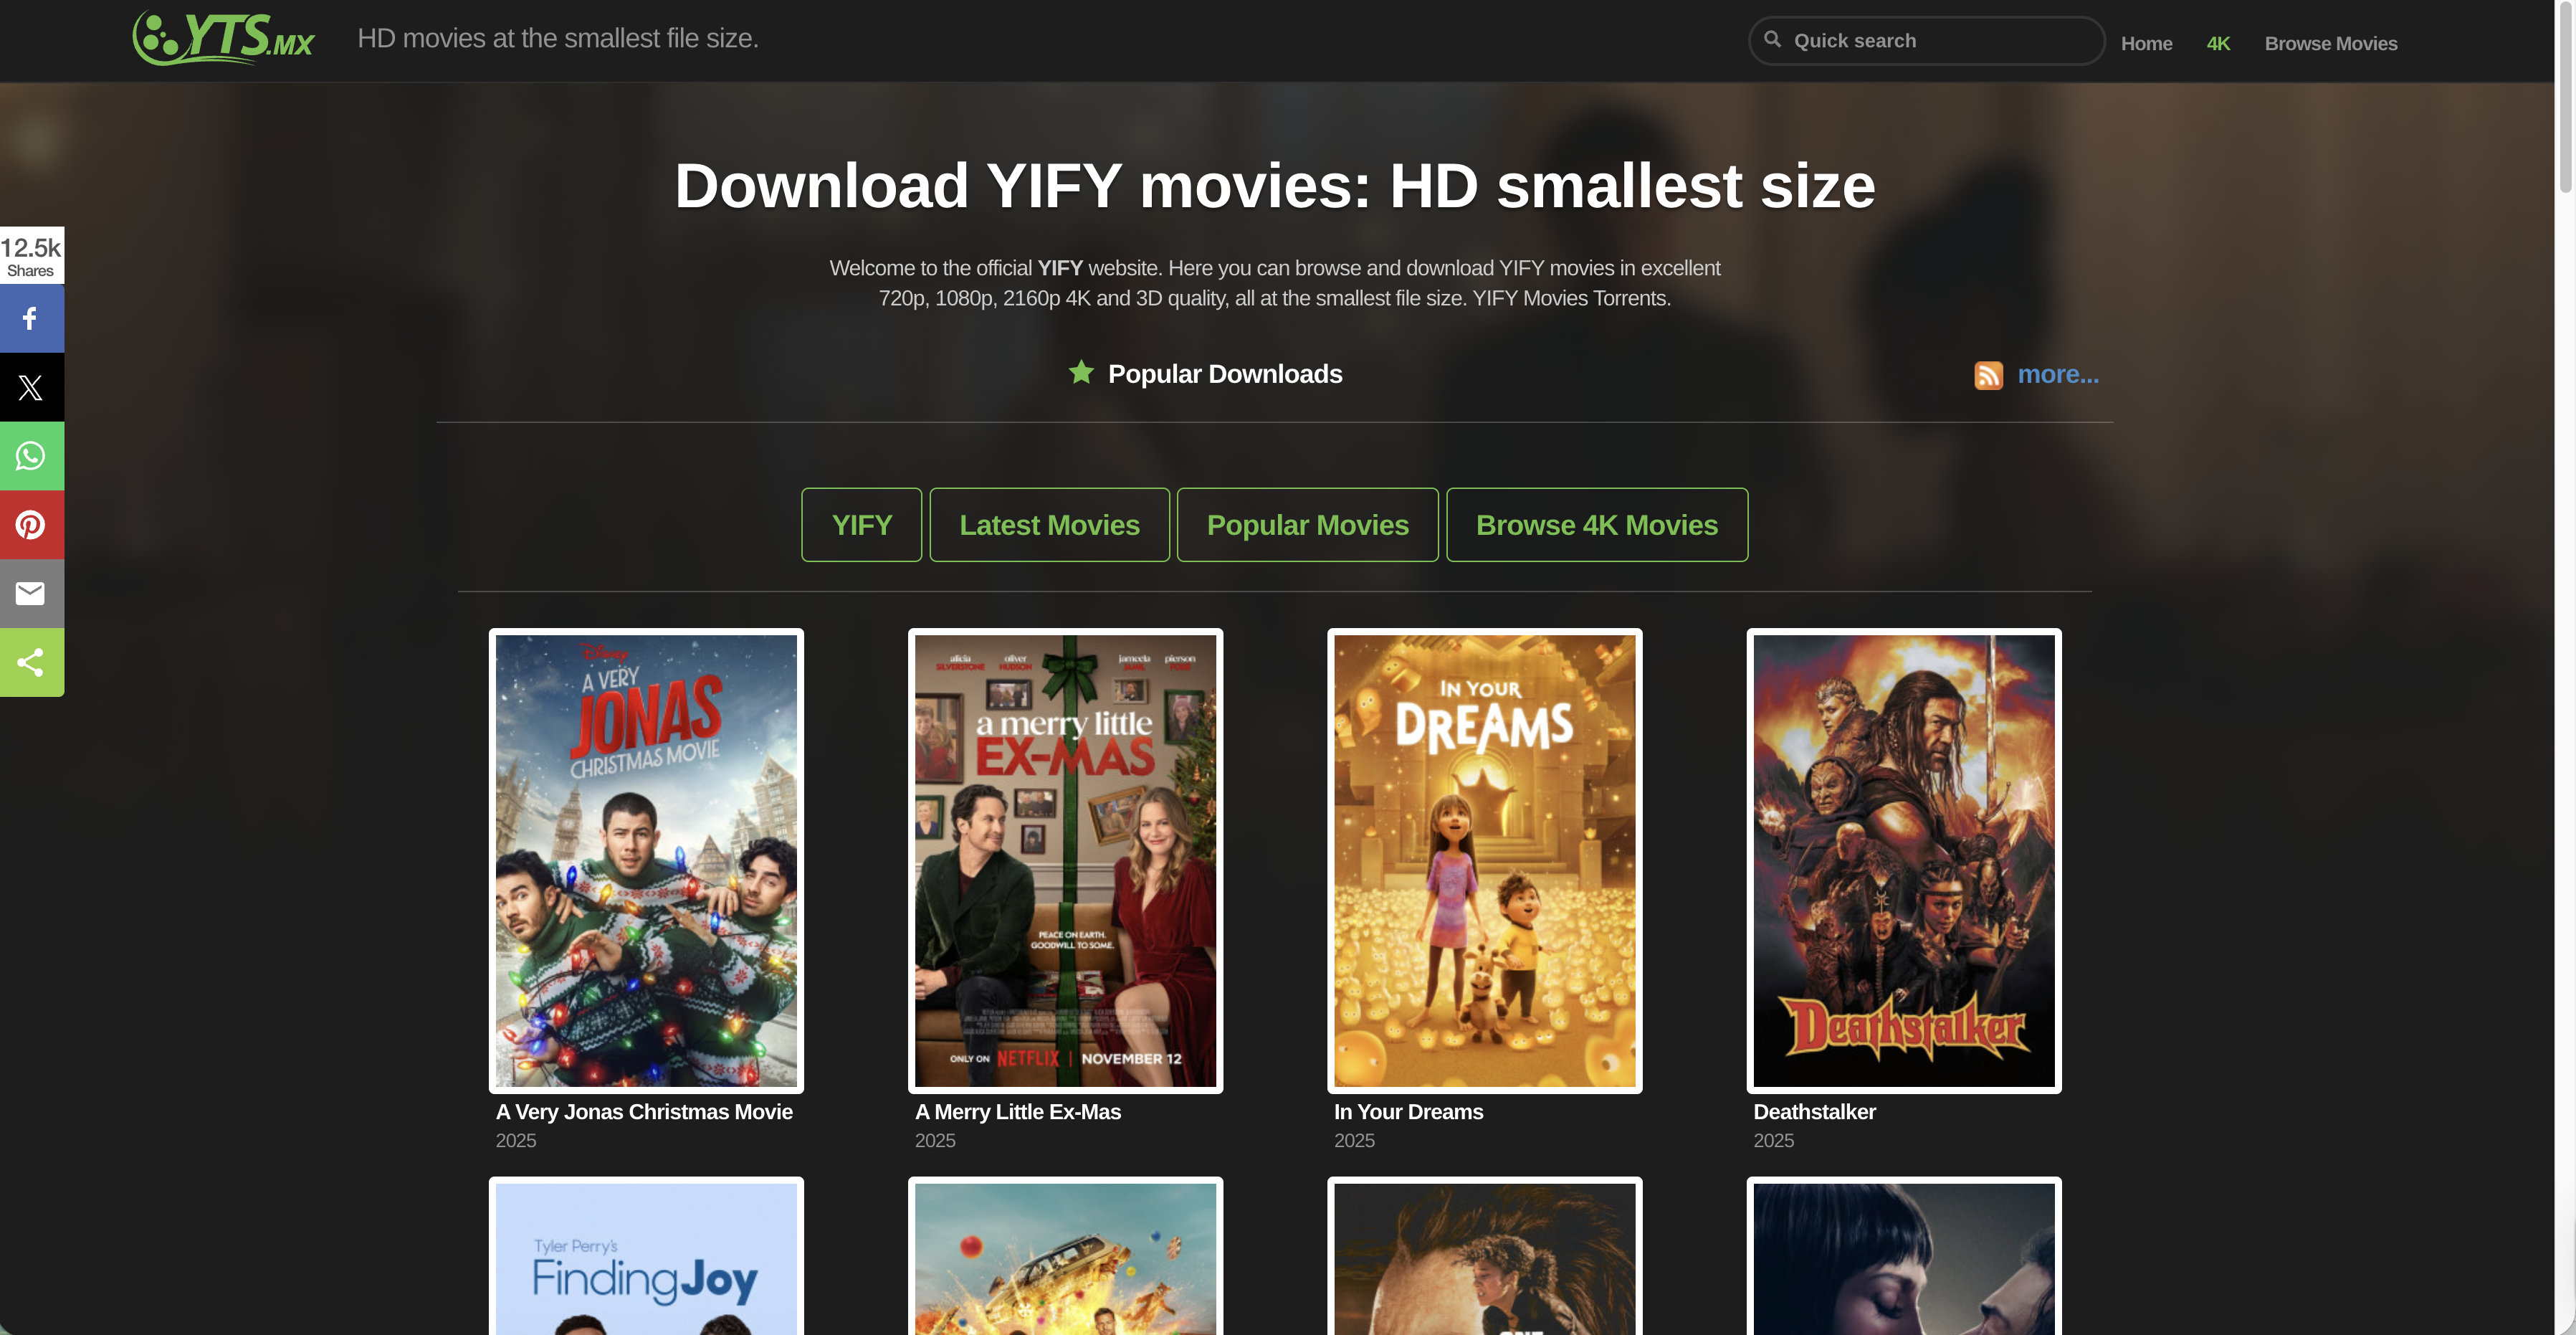Image resolution: width=2576 pixels, height=1335 pixels.
Task: Click the quick search magnifier icon
Action: click(1772, 39)
